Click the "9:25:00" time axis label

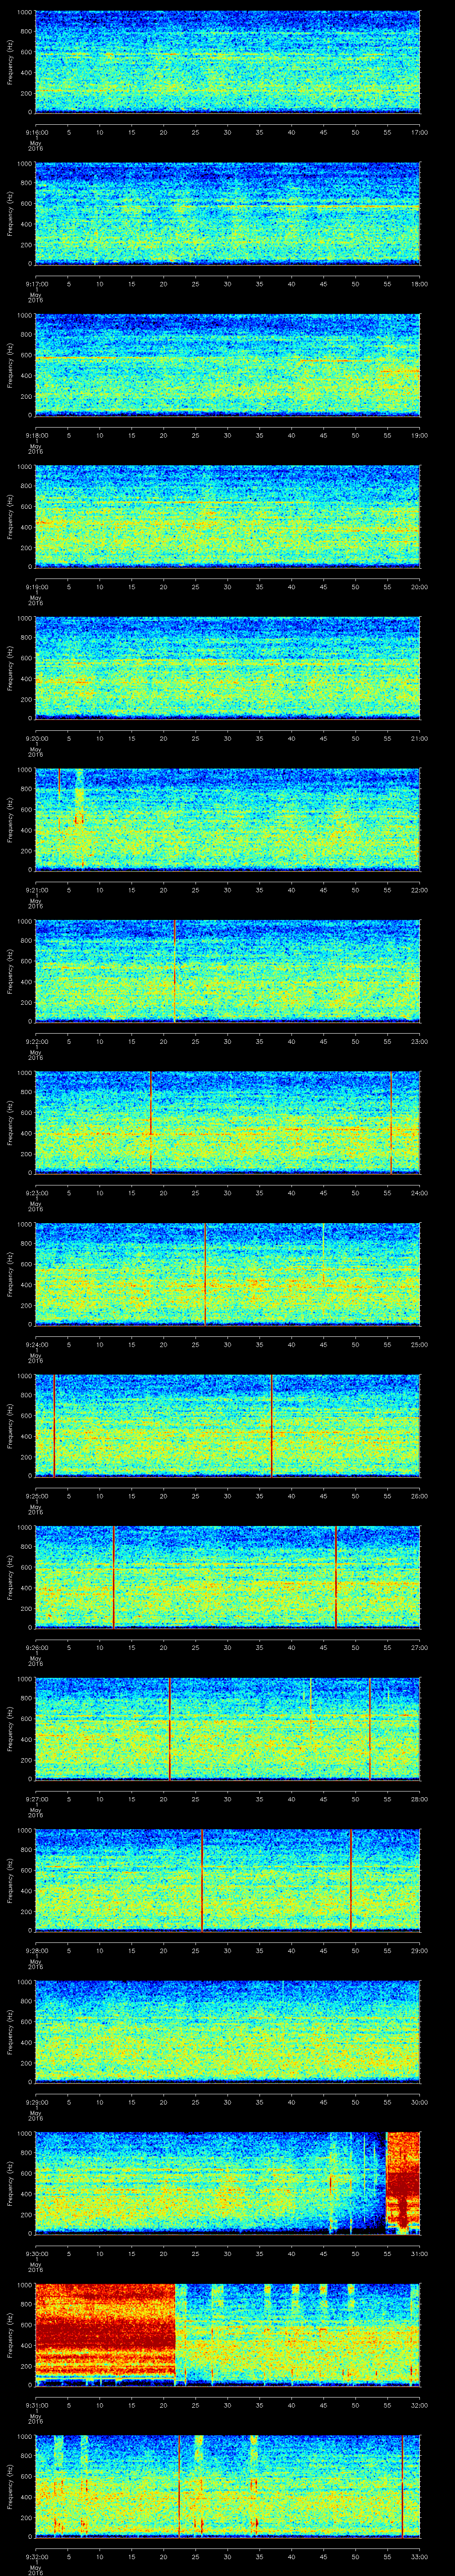(x=36, y=1496)
